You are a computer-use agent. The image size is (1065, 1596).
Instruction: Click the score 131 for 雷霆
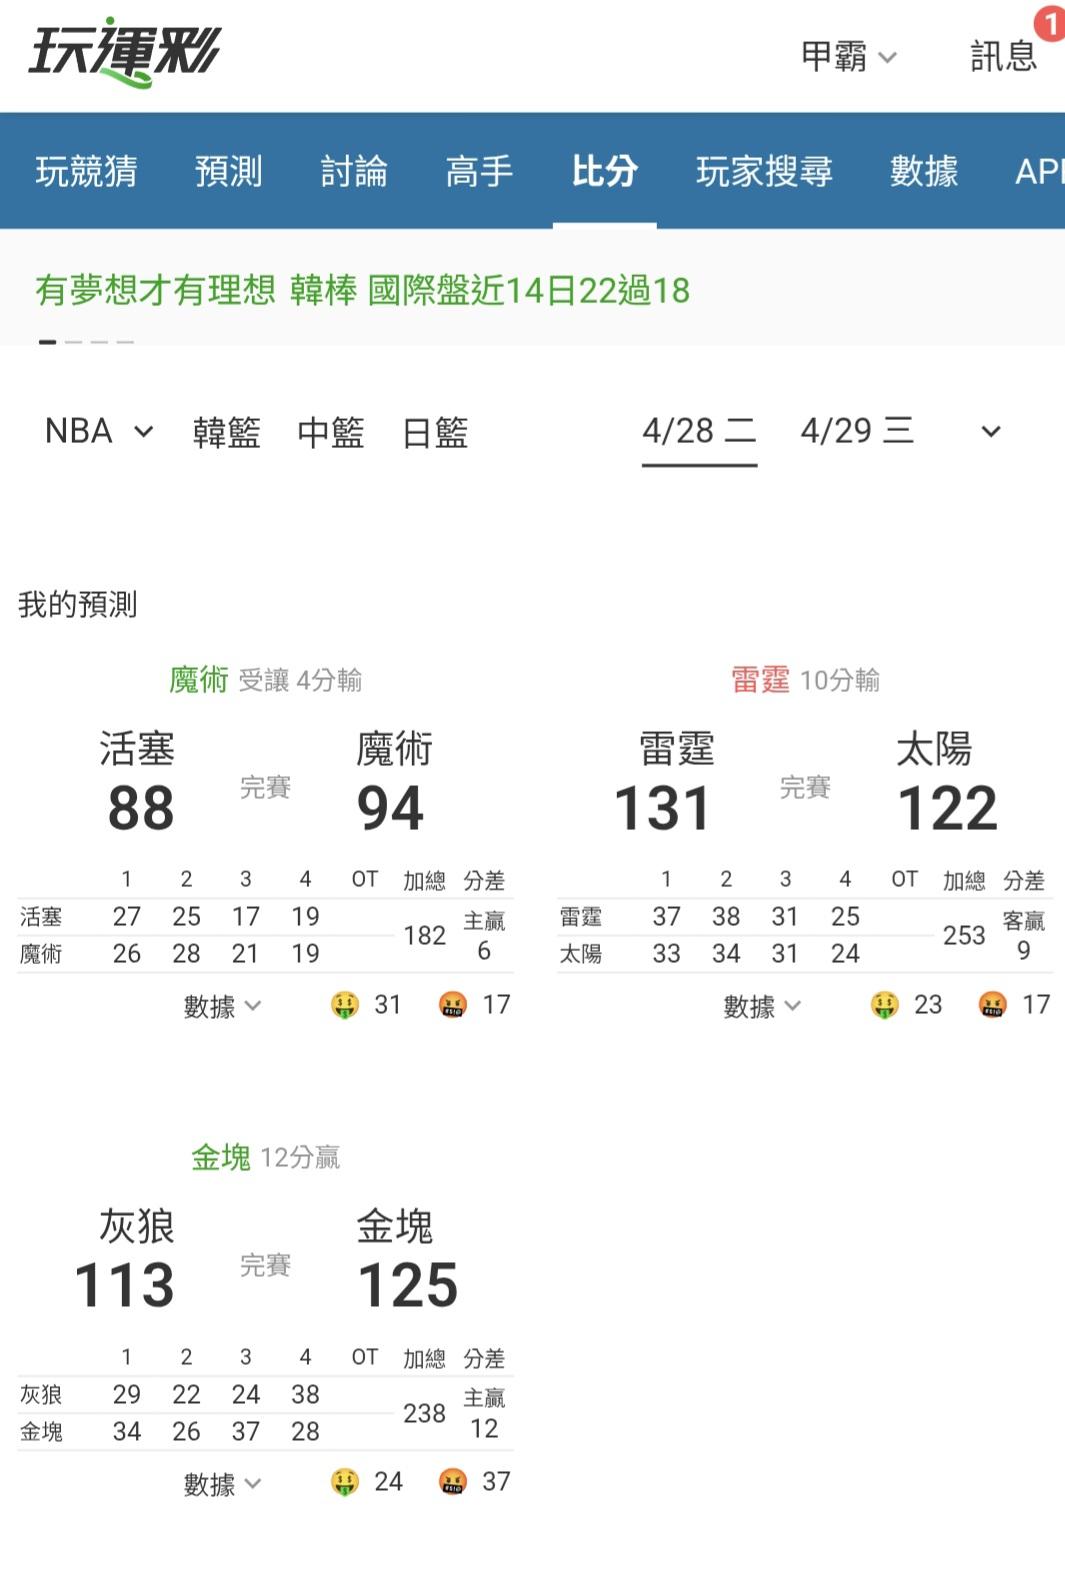tap(663, 808)
